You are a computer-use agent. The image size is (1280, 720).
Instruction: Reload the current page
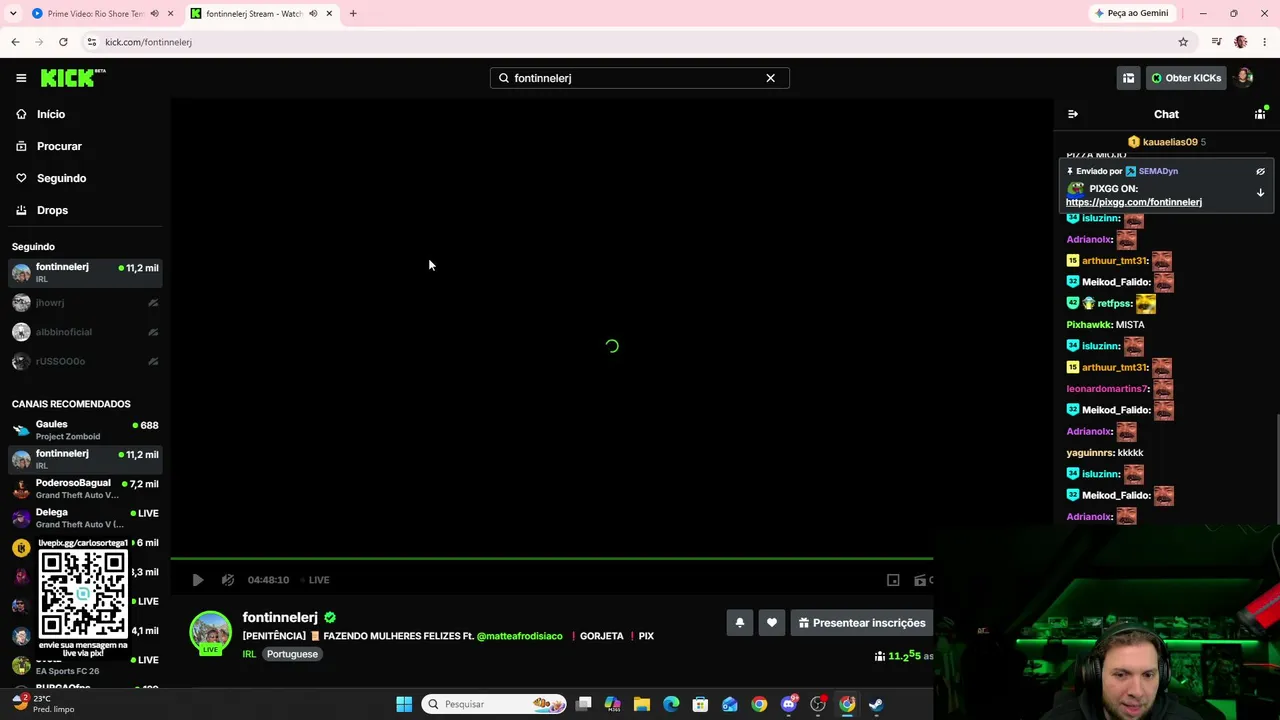[63, 42]
